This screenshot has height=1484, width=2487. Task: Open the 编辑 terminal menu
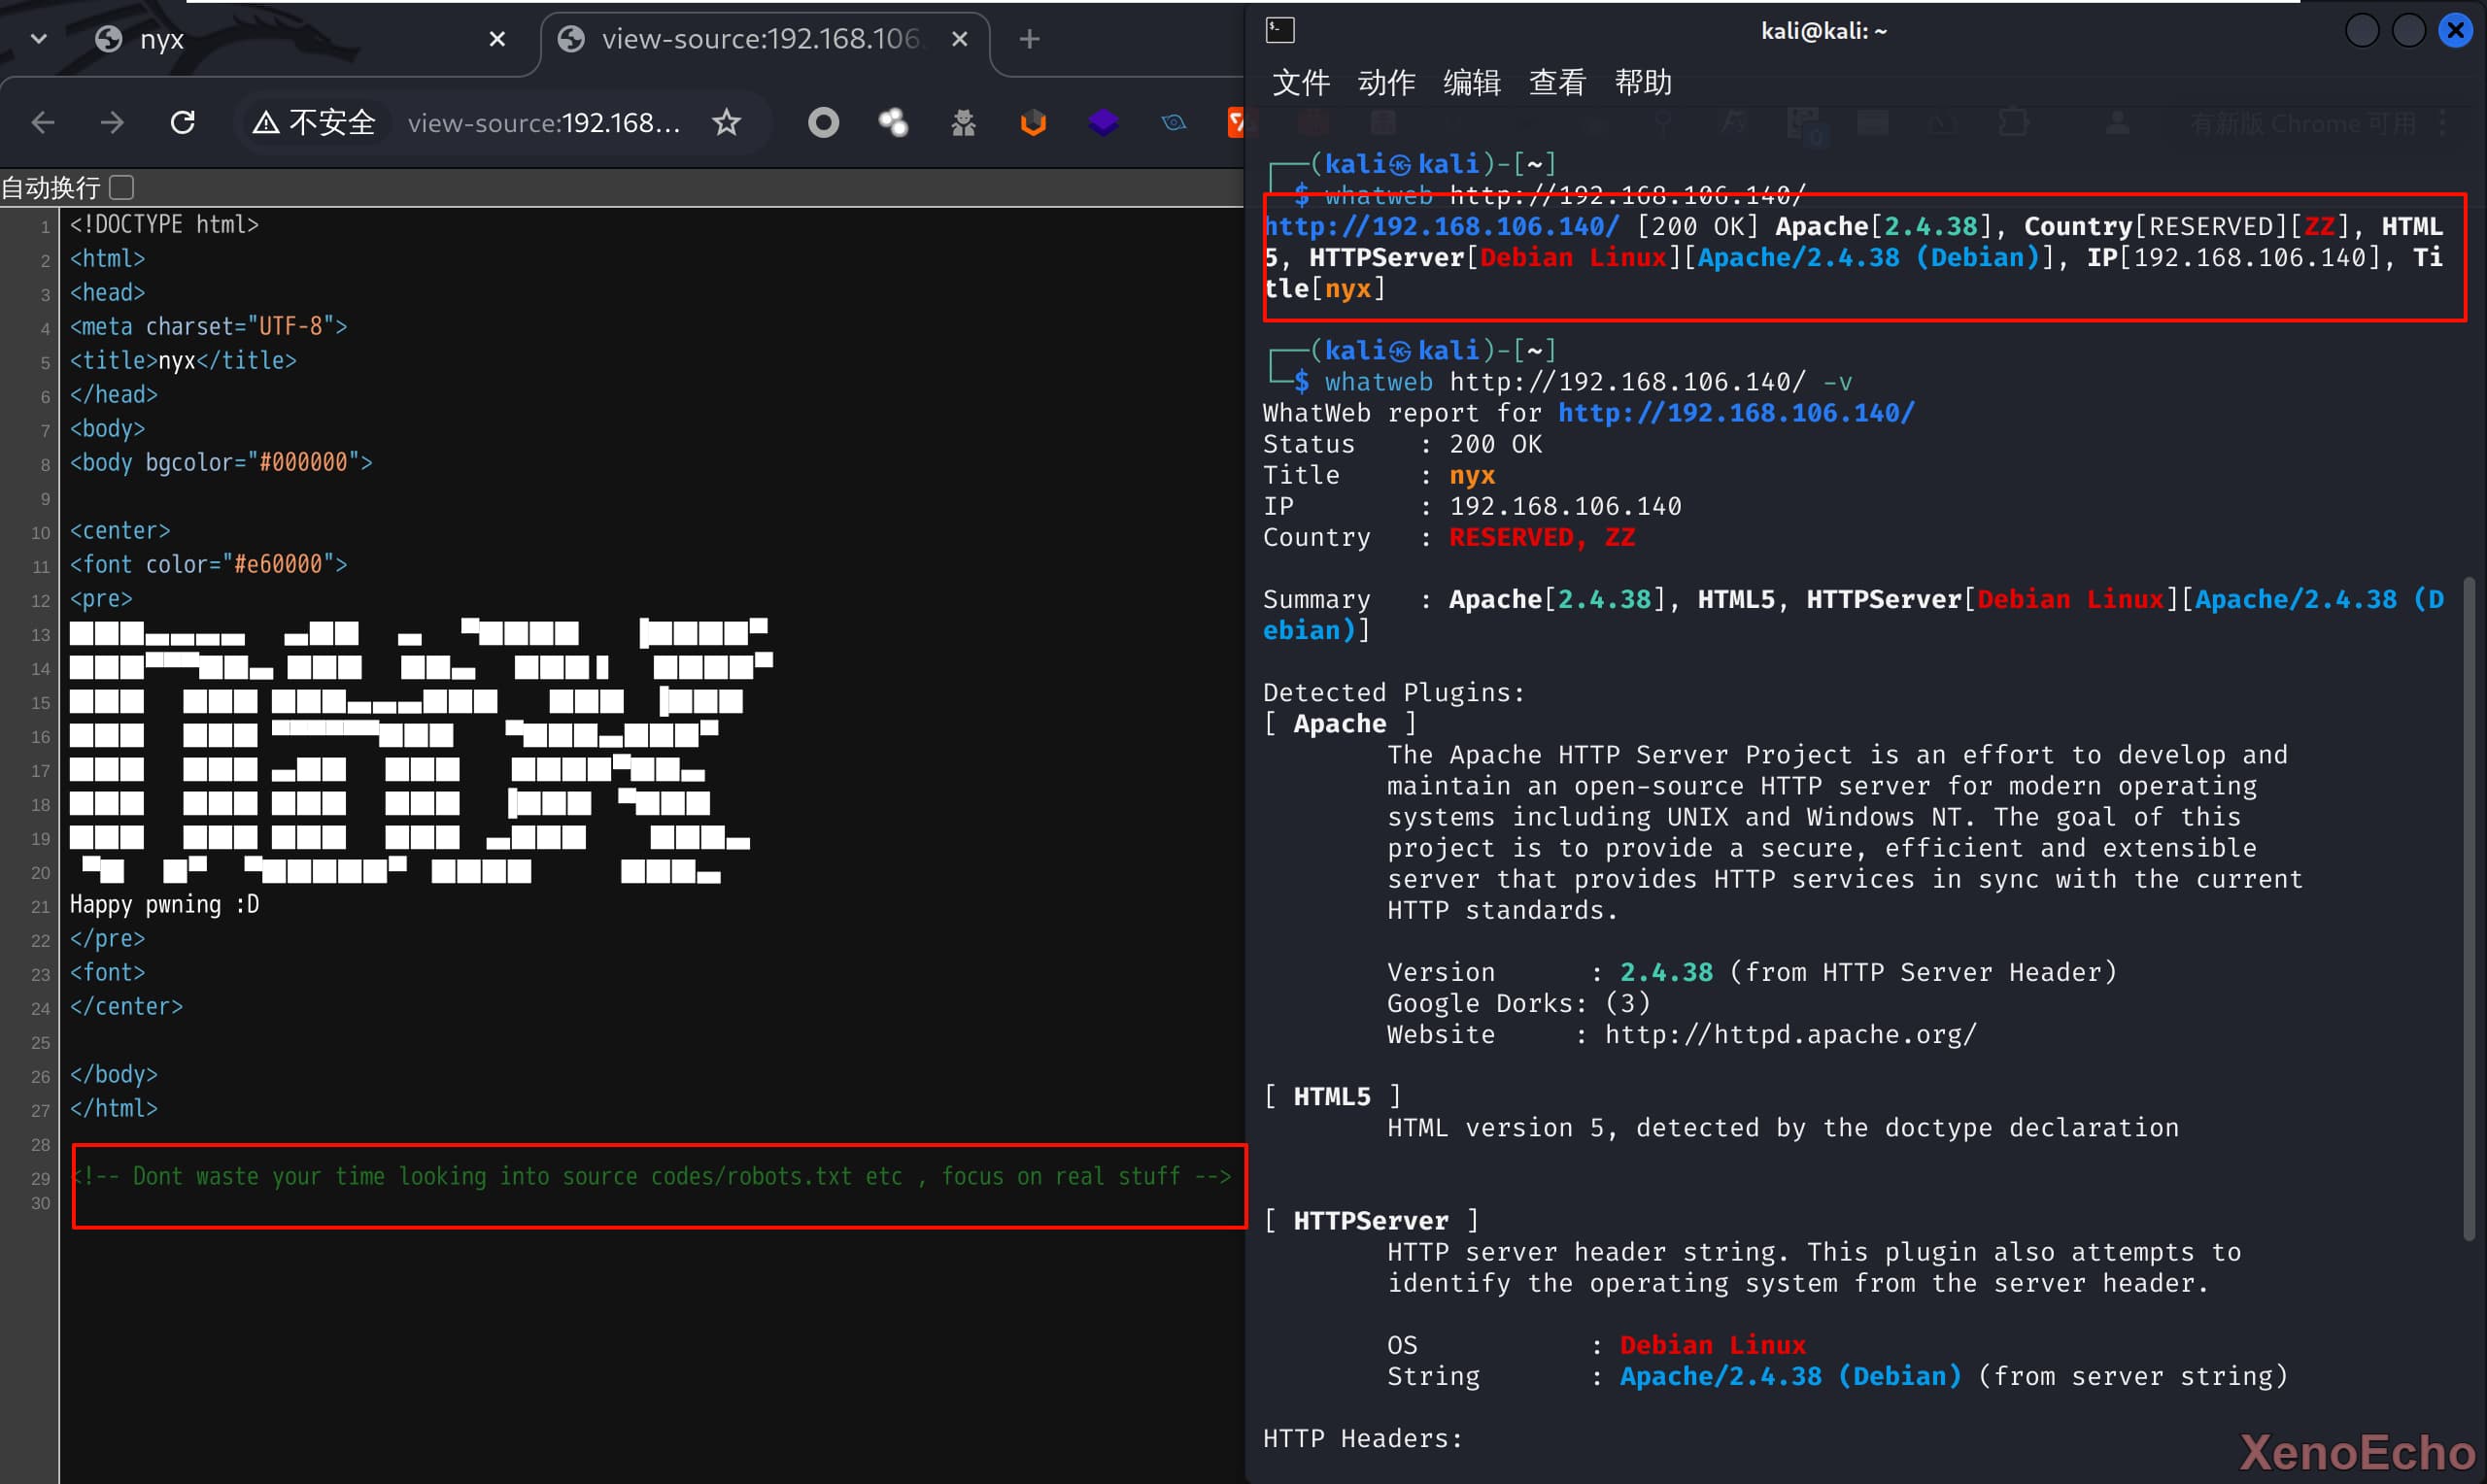[1471, 82]
